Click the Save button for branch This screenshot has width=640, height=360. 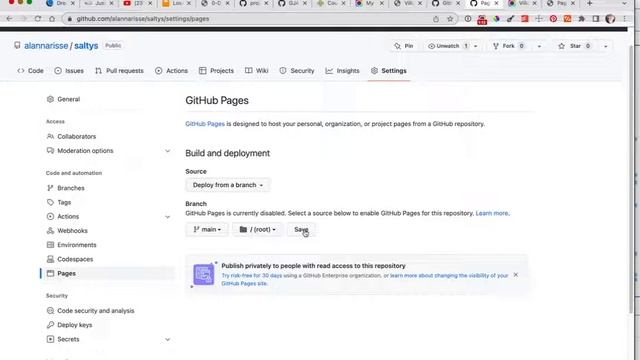click(301, 229)
